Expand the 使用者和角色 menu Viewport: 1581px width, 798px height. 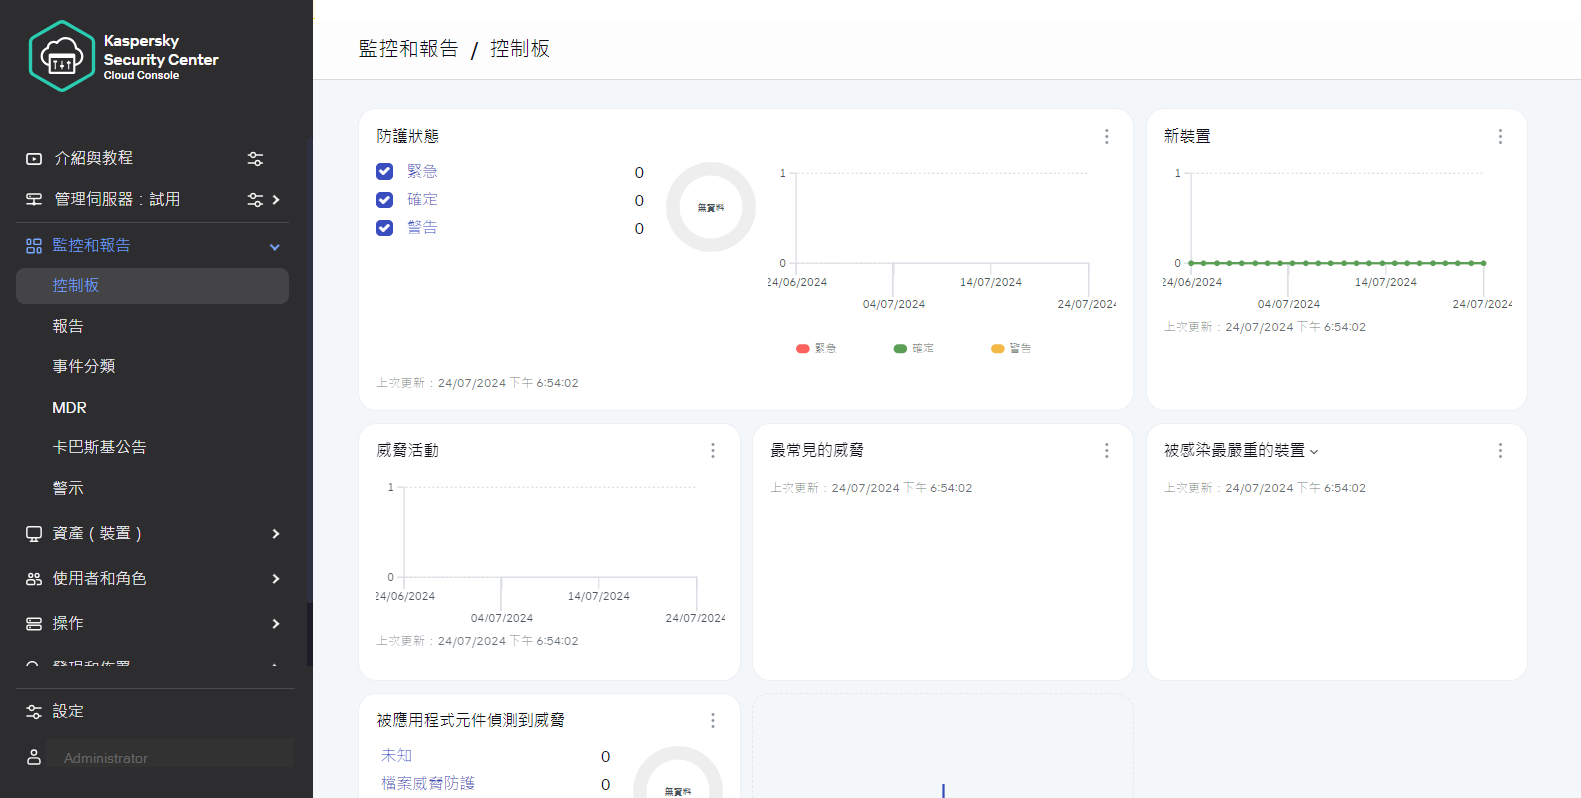pyautogui.click(x=275, y=579)
